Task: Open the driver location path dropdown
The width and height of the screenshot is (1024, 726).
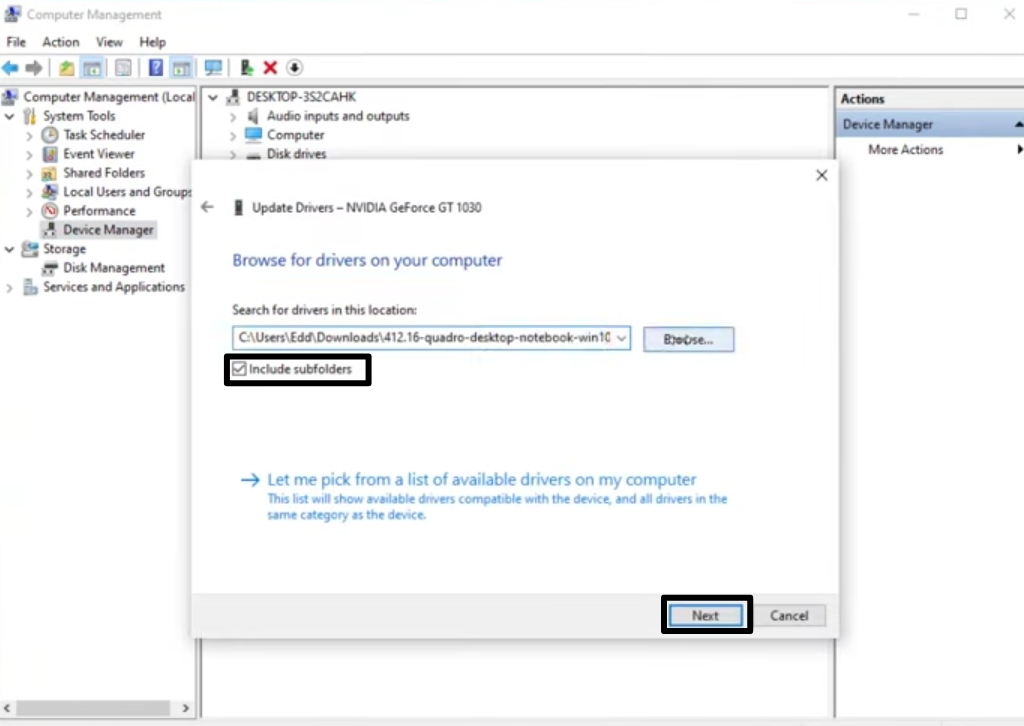Action: (621, 338)
